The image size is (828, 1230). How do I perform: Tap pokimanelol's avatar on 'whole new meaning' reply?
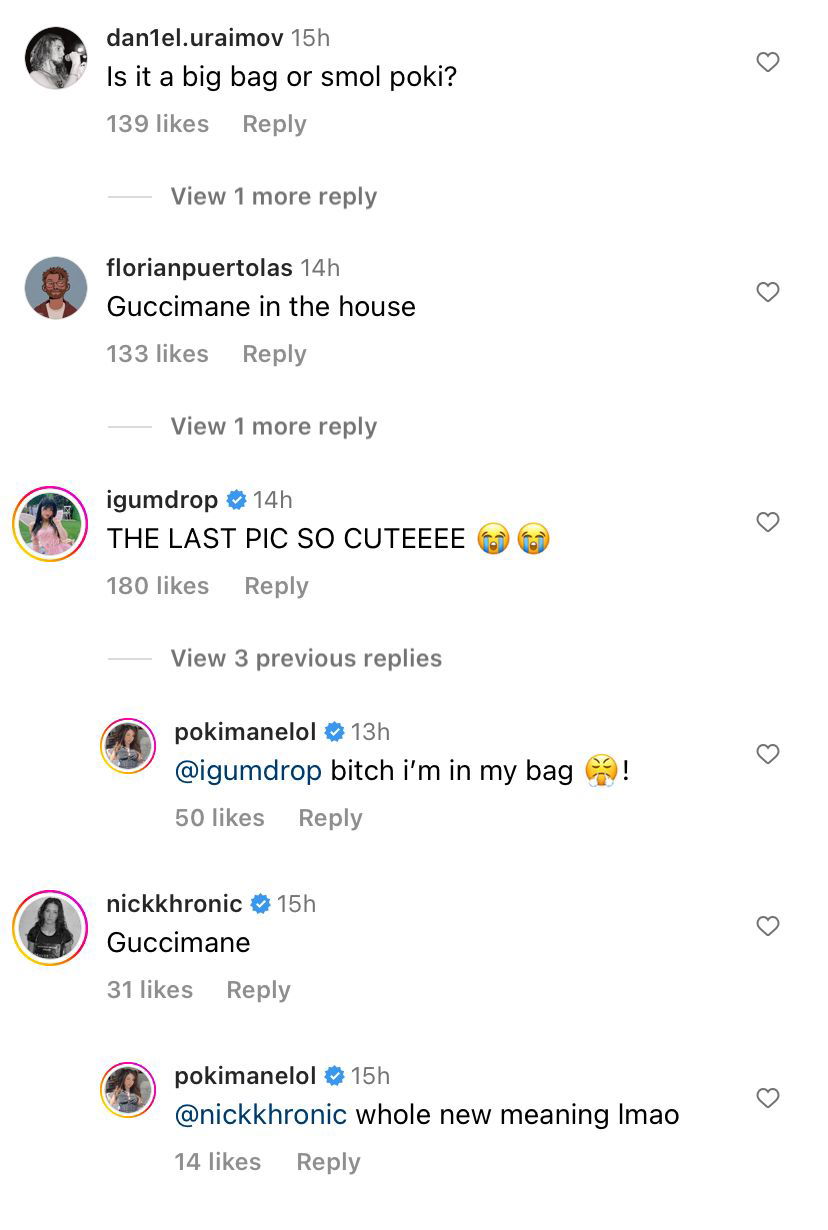[x=128, y=1090]
